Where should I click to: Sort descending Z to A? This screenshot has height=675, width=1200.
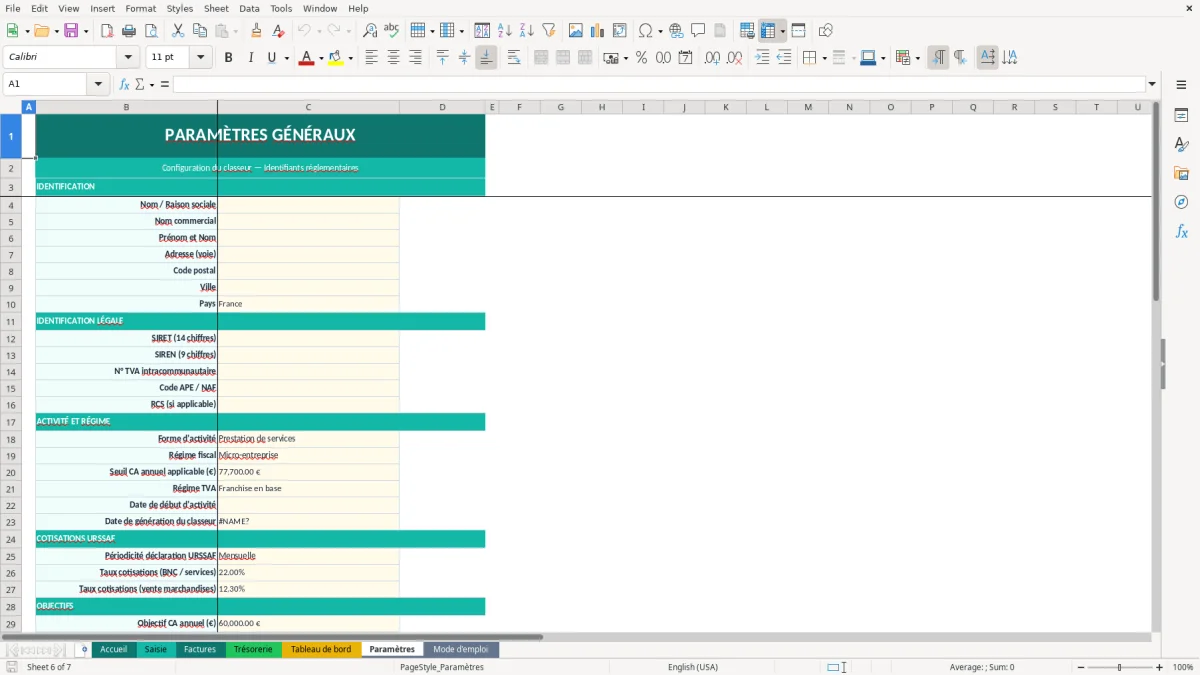pyautogui.click(x=527, y=31)
